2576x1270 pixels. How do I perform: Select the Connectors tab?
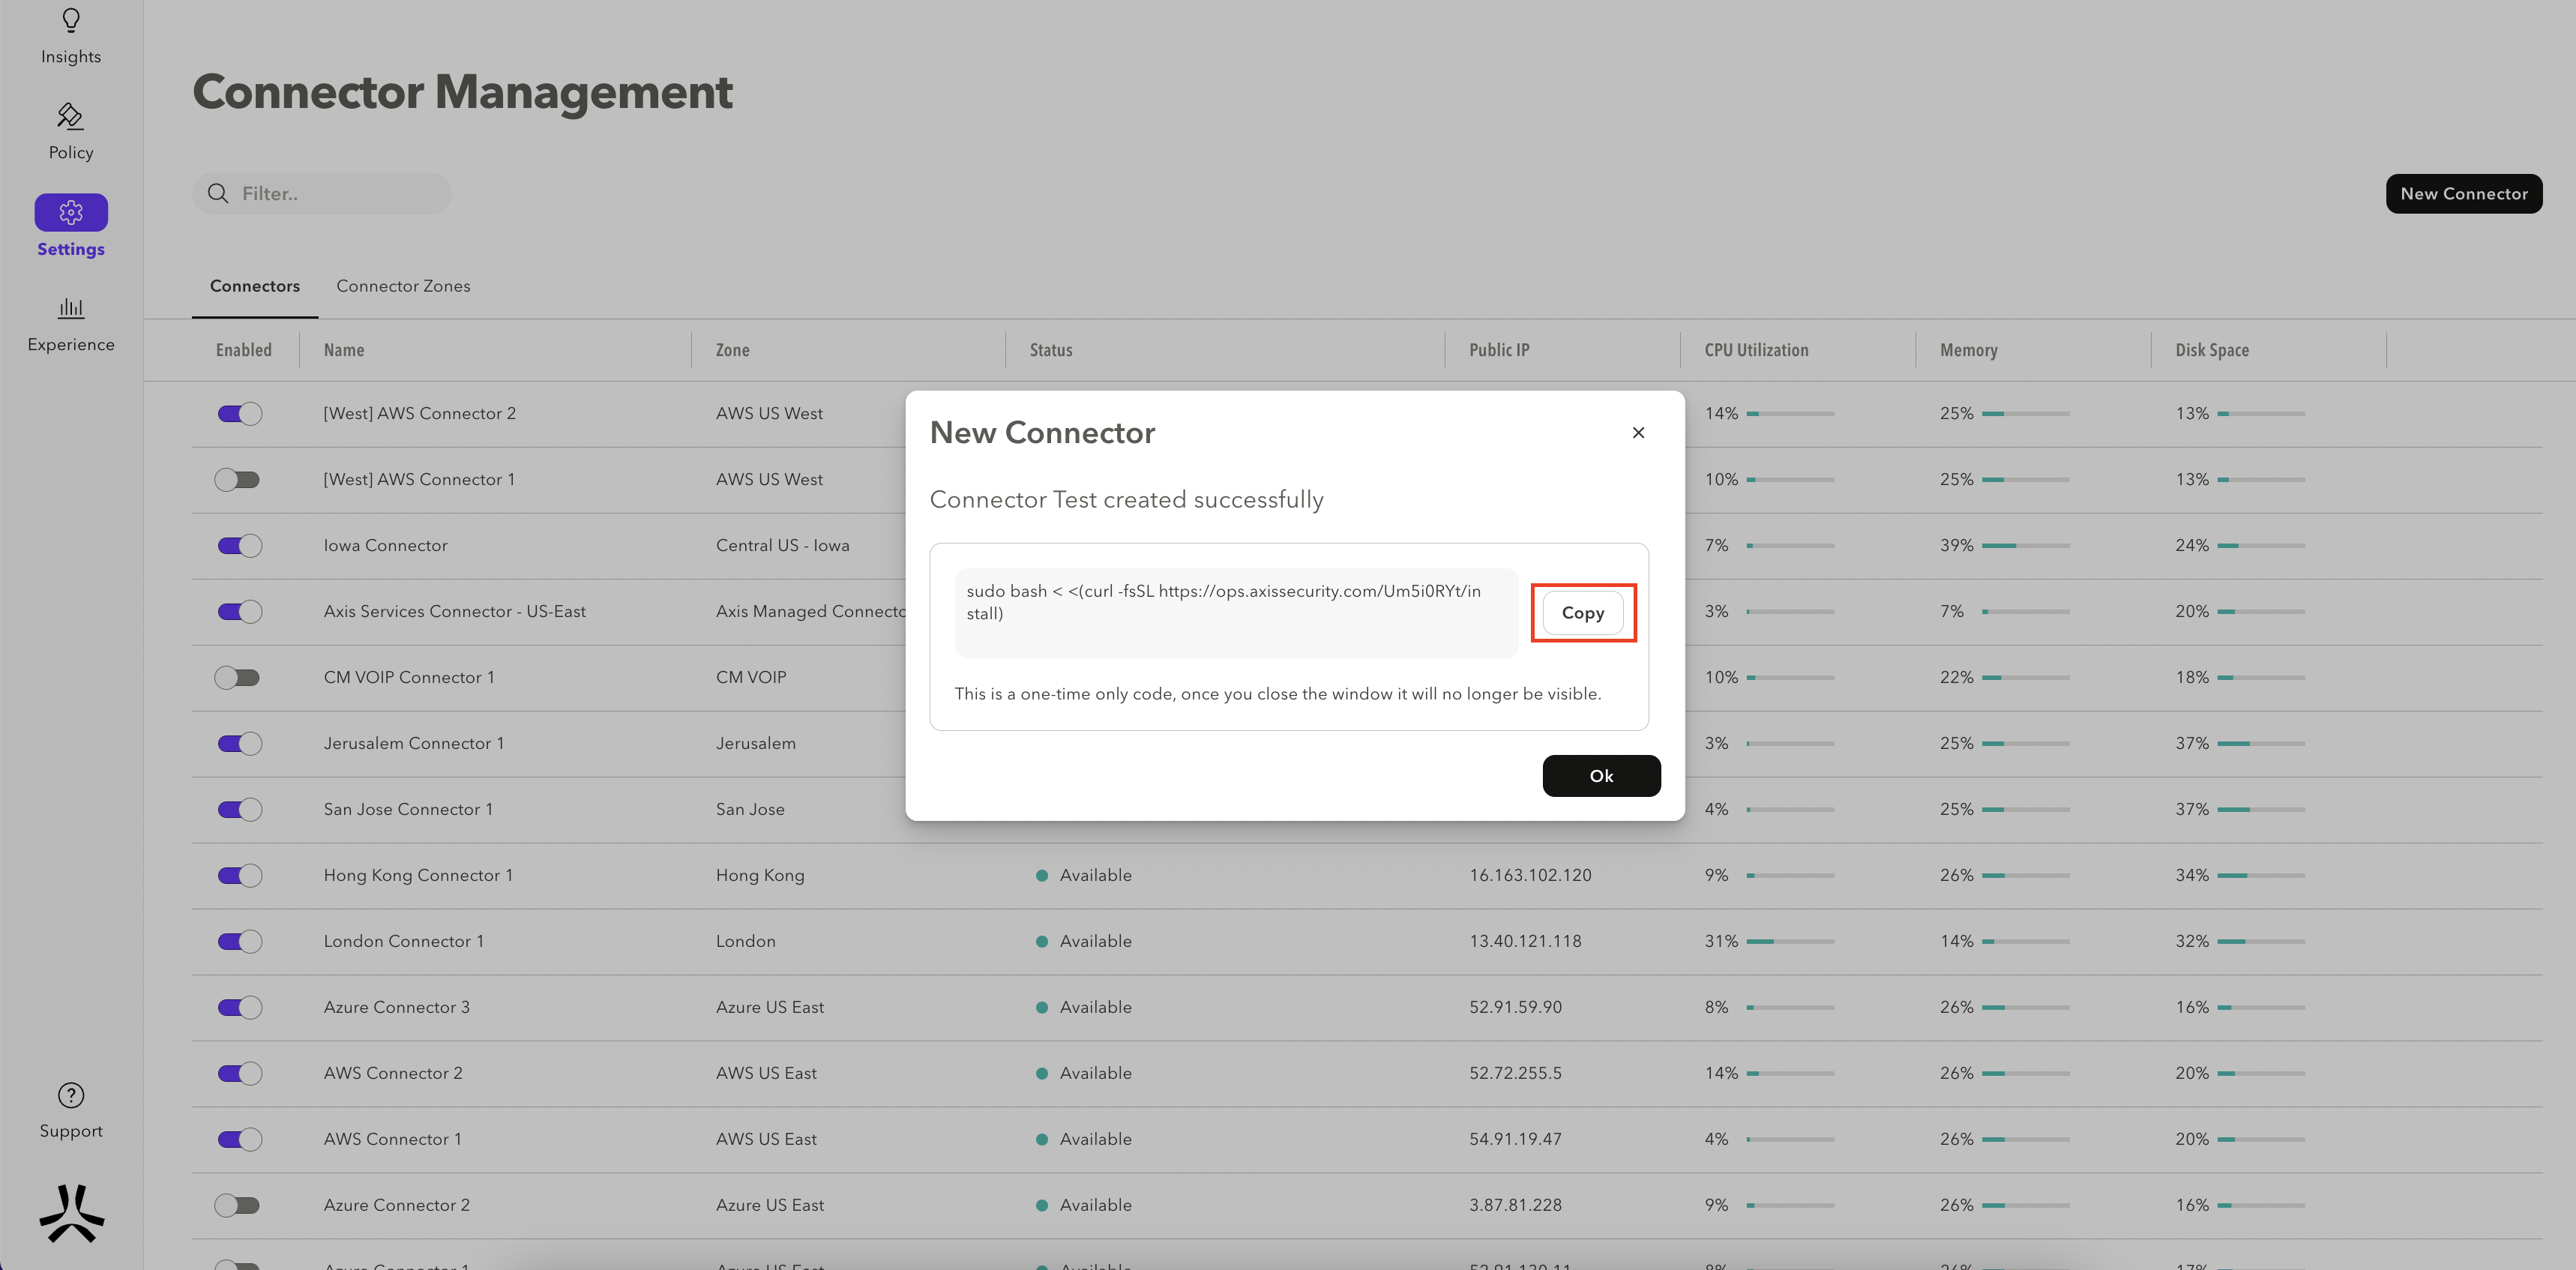255,286
